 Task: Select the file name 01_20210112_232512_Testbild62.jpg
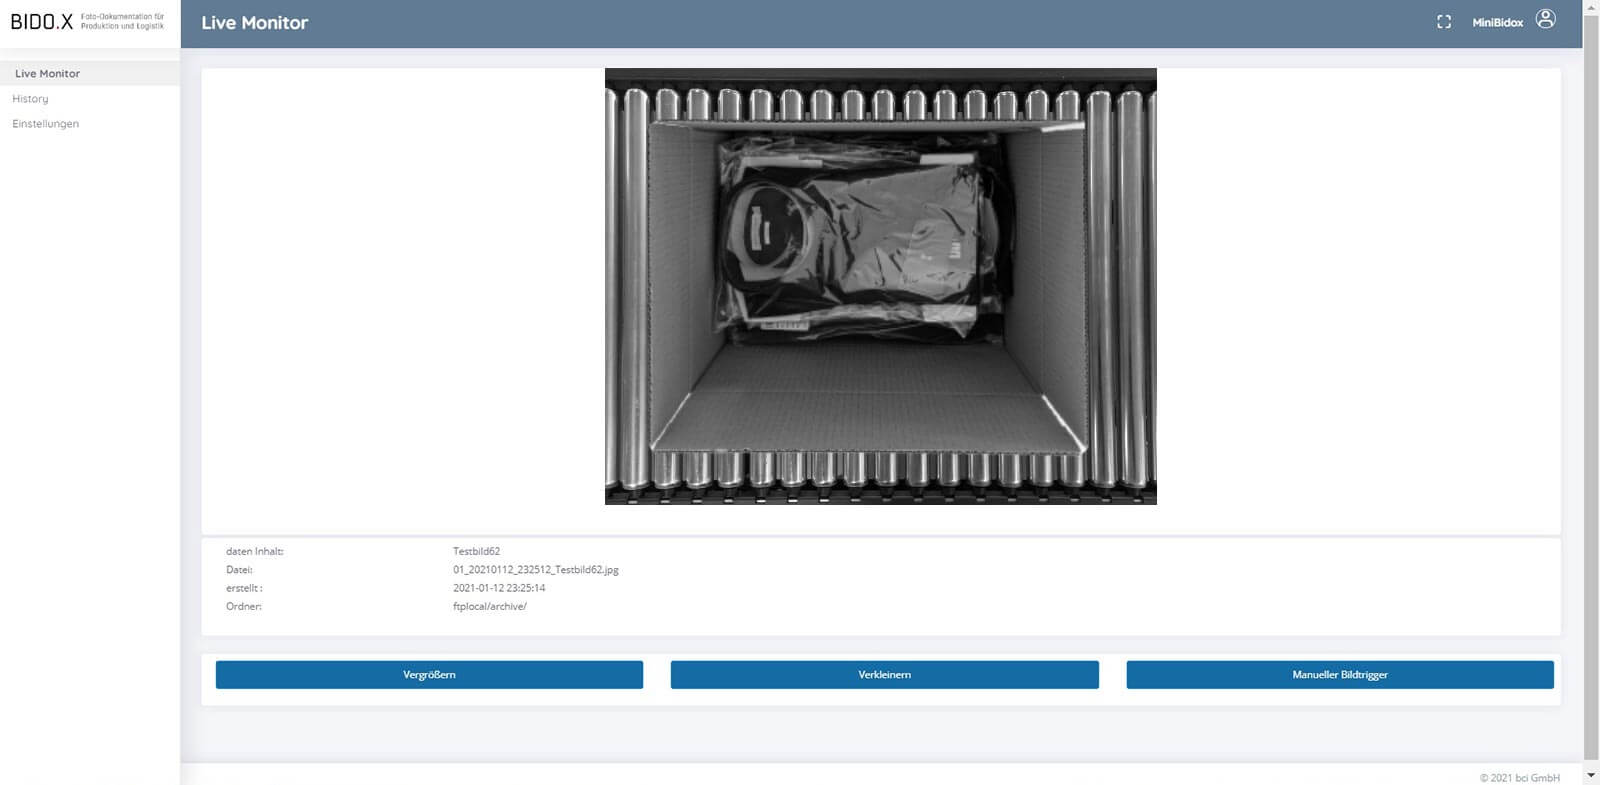click(536, 570)
